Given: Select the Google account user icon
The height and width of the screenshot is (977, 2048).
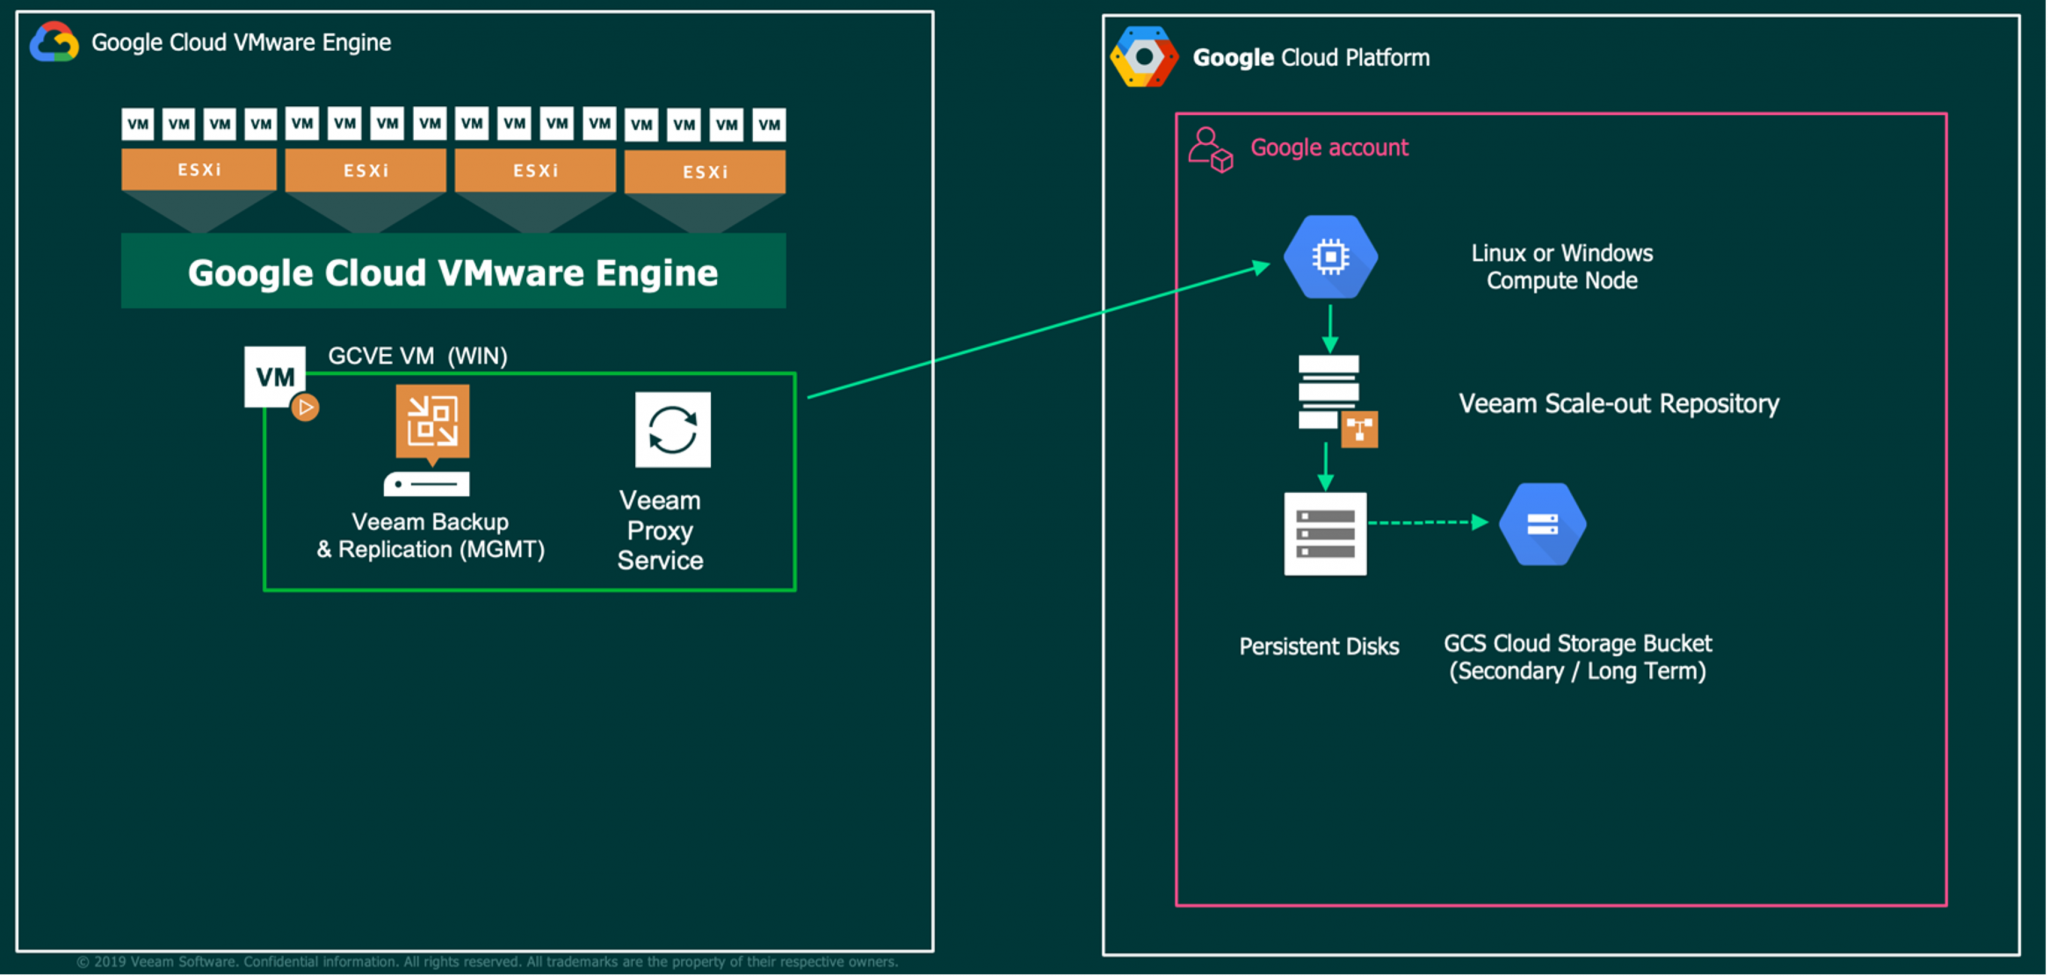Looking at the screenshot, I should click(1210, 150).
